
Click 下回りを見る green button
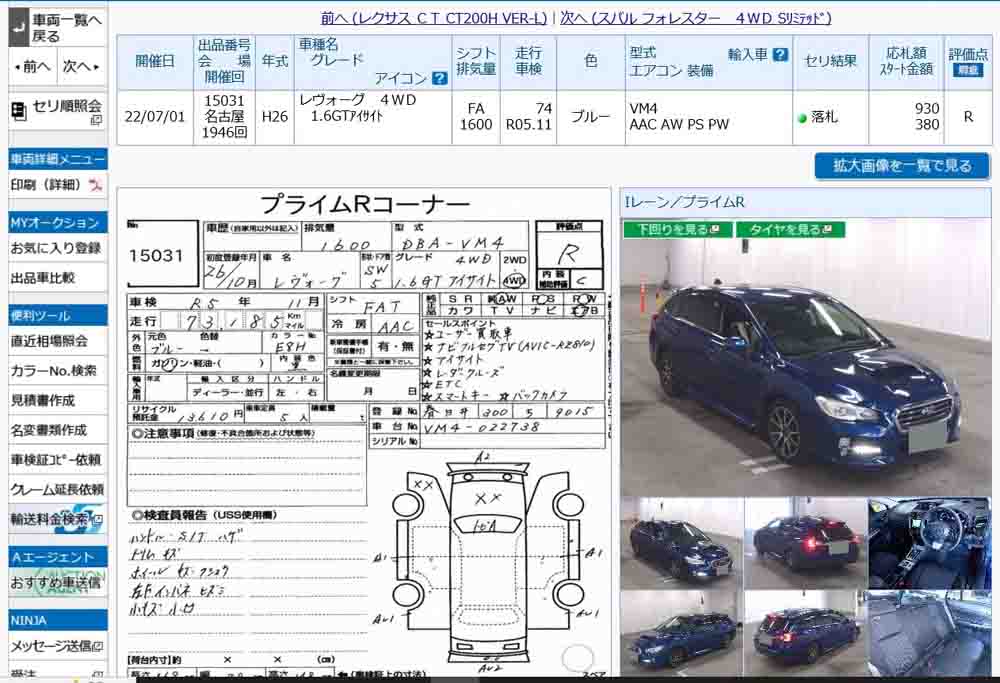[677, 229]
